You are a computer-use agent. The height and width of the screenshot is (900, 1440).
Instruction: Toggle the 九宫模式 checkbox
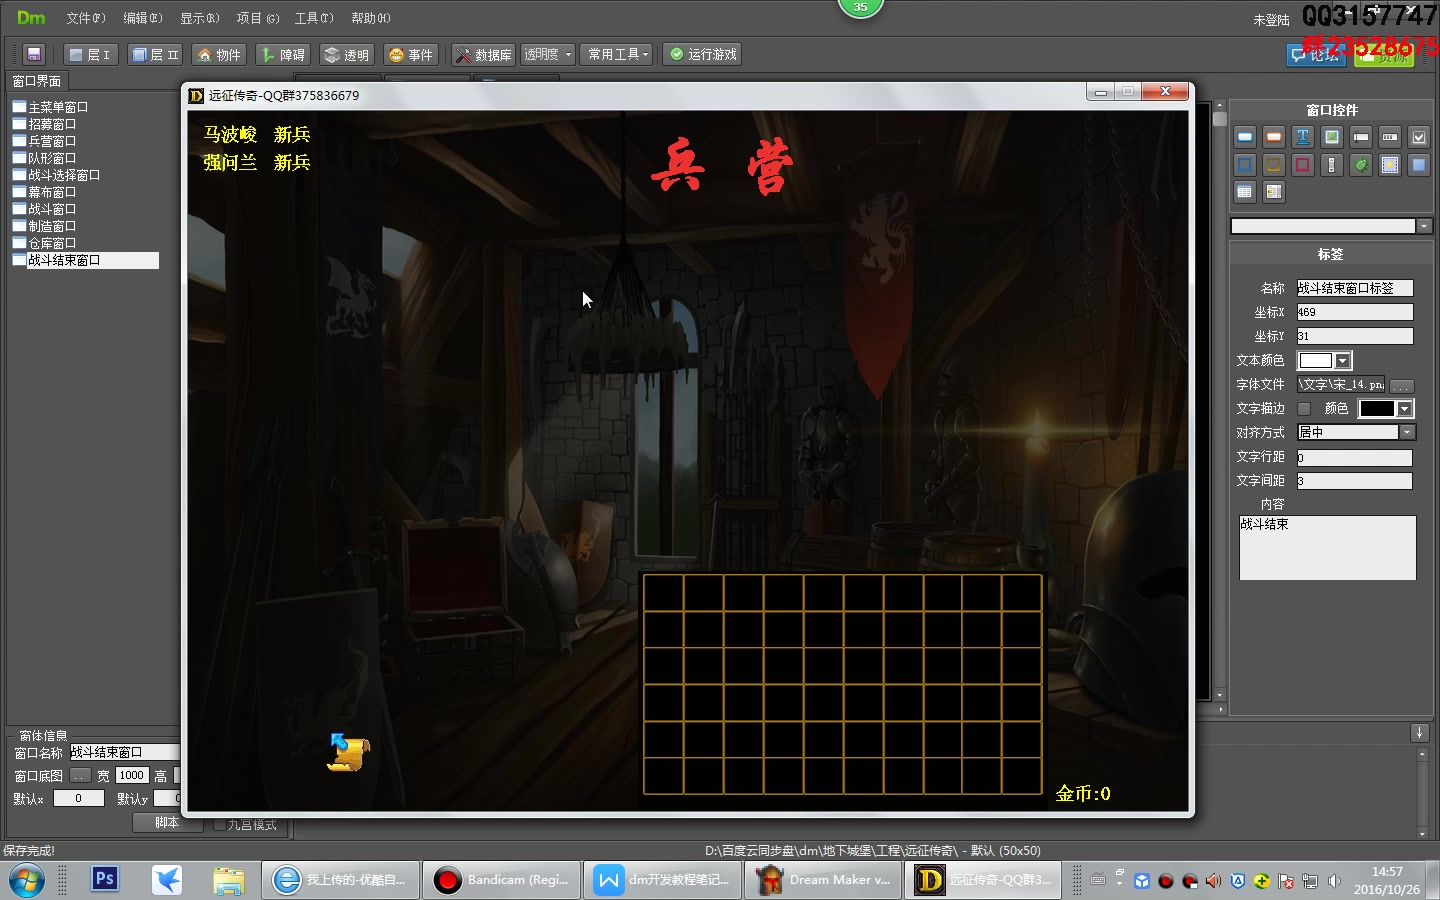[221, 825]
